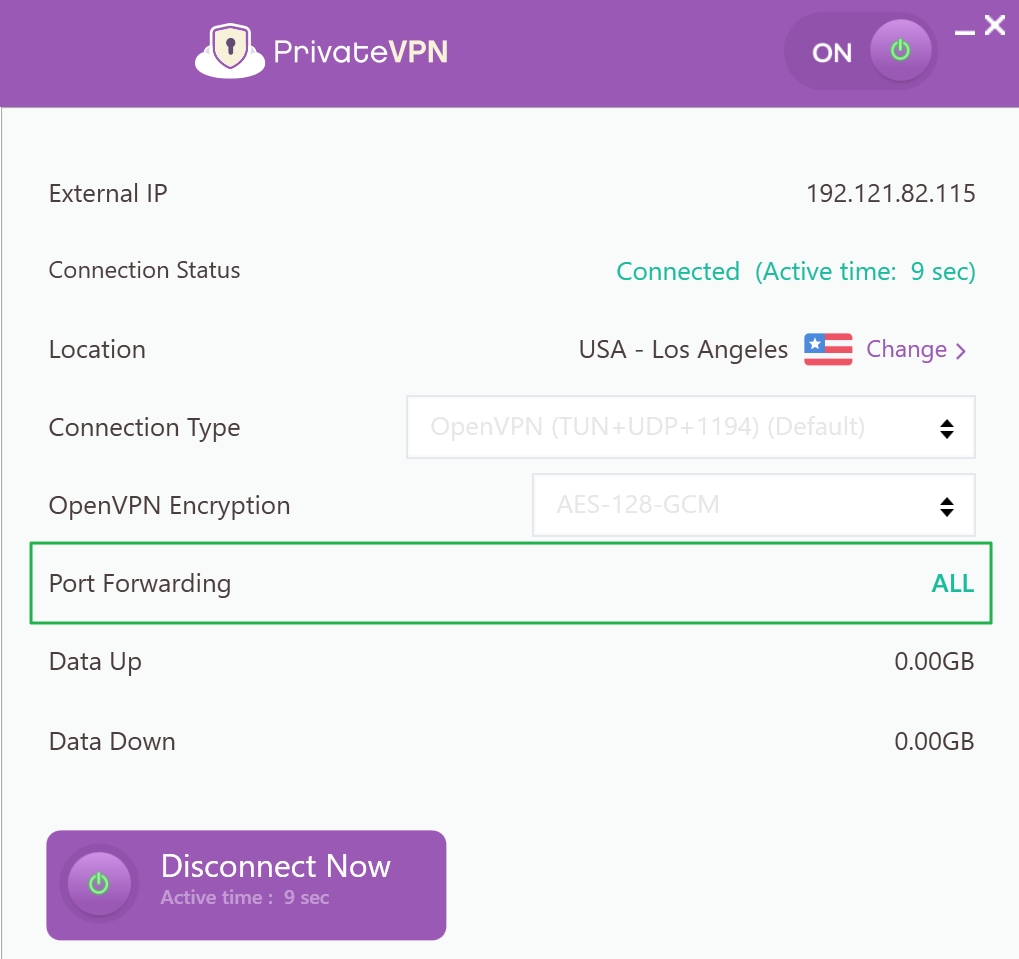Click ALL next to Port Forwarding
Image resolution: width=1019 pixels, height=959 pixels.
951,583
